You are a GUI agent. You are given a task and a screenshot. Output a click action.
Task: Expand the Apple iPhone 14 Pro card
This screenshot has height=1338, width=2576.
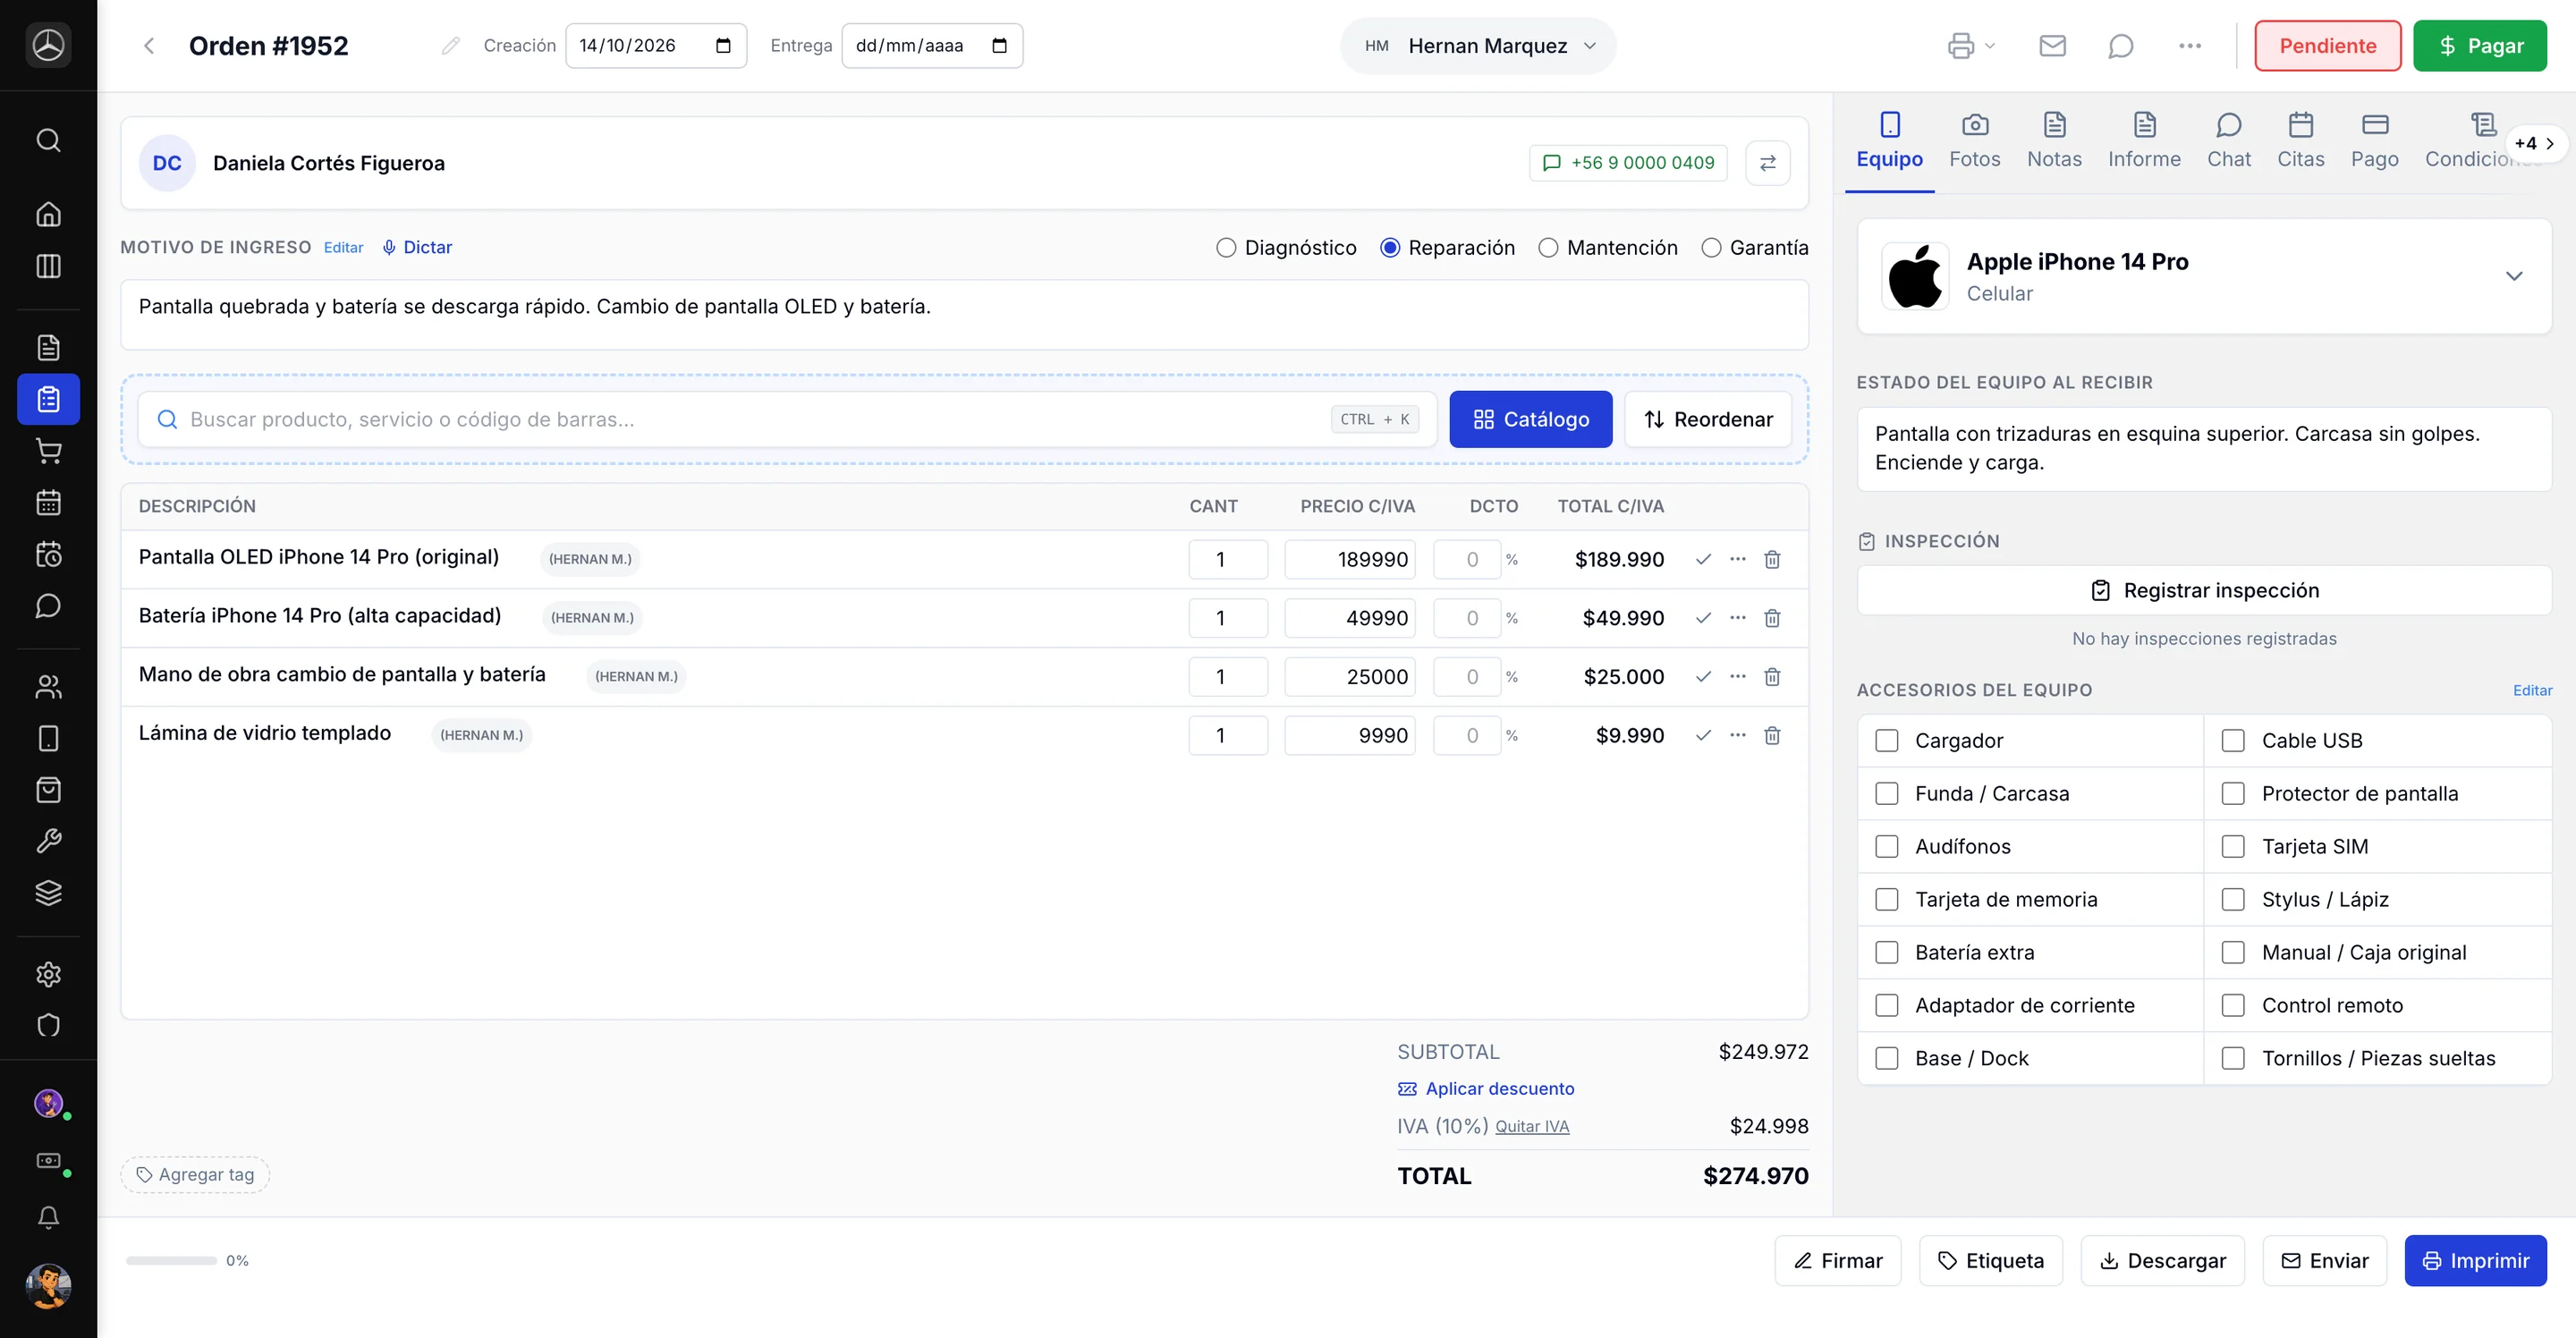coord(2513,276)
